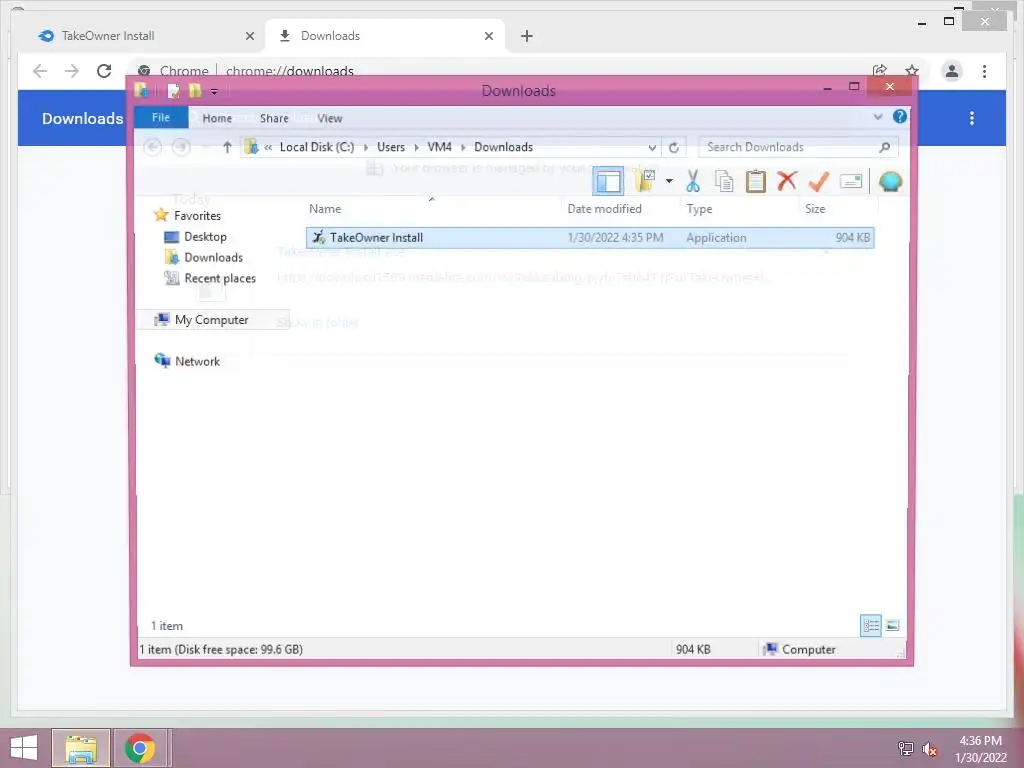This screenshot has width=1024, height=768.
Task: Expand the Explorer ribbon chevron
Action: 878,117
